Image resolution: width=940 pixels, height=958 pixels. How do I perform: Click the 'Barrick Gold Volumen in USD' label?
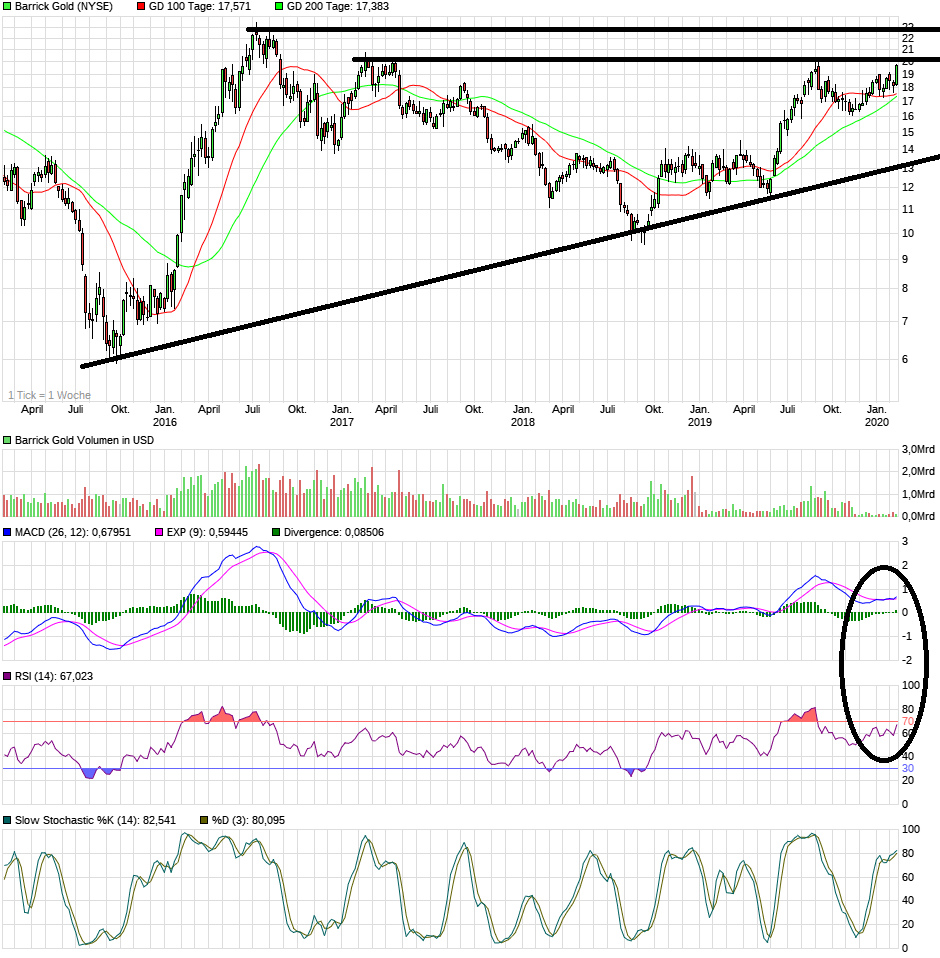coord(84,441)
